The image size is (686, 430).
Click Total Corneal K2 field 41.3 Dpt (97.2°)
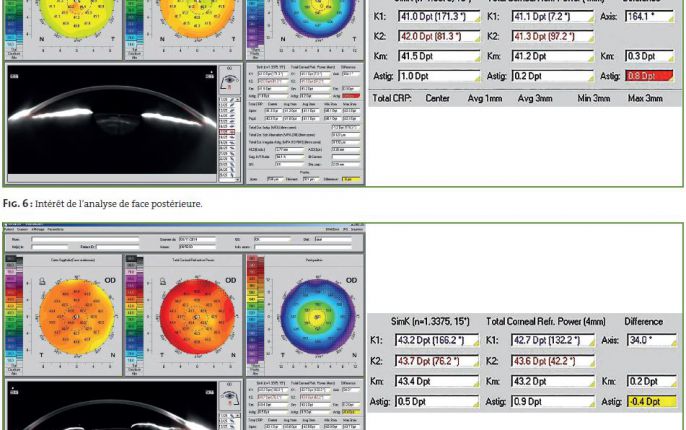tap(553, 36)
